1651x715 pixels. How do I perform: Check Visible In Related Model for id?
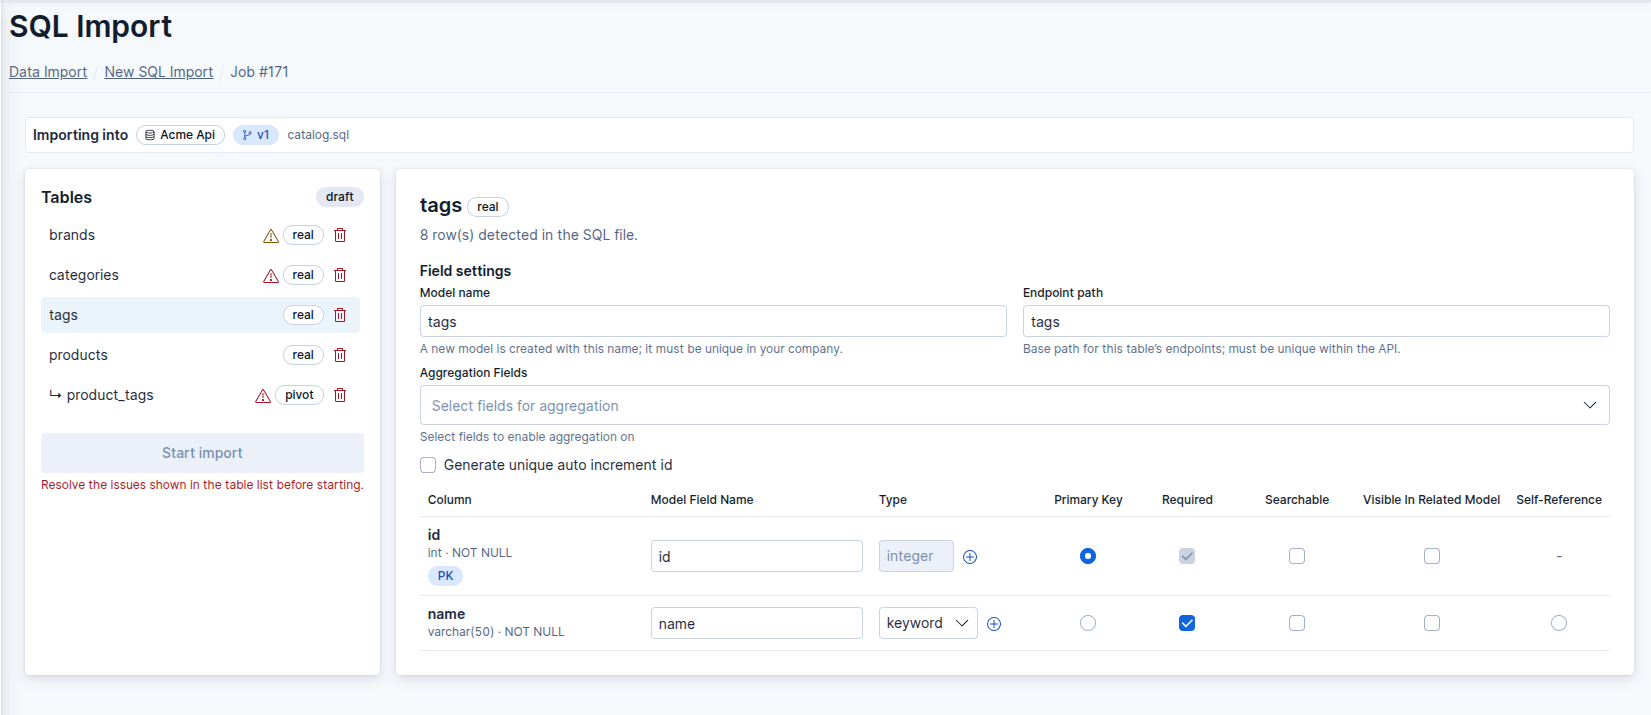[1432, 556]
